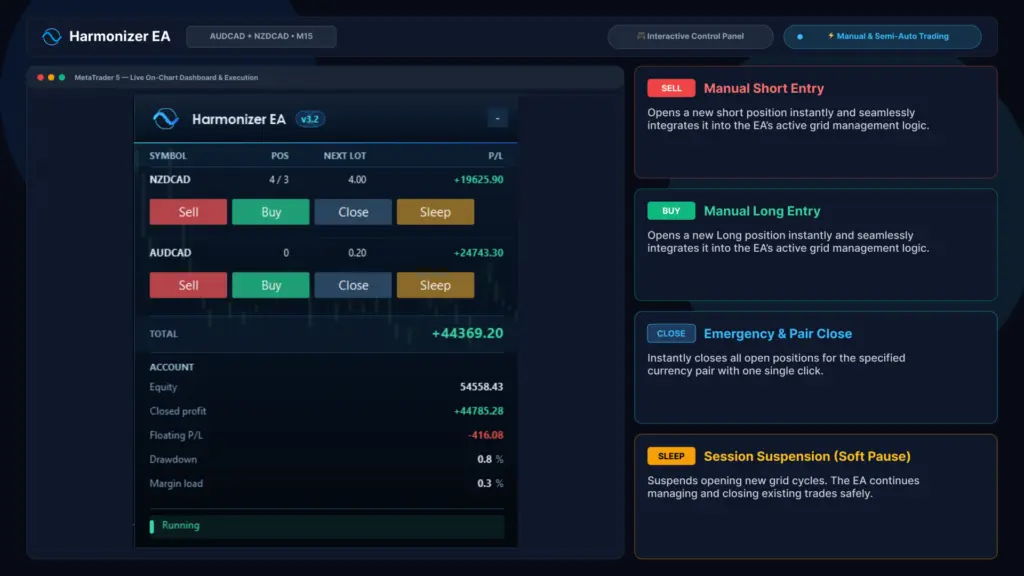Click the Drawdown value 0.8
The height and width of the screenshot is (576, 1024).
[x=484, y=459]
